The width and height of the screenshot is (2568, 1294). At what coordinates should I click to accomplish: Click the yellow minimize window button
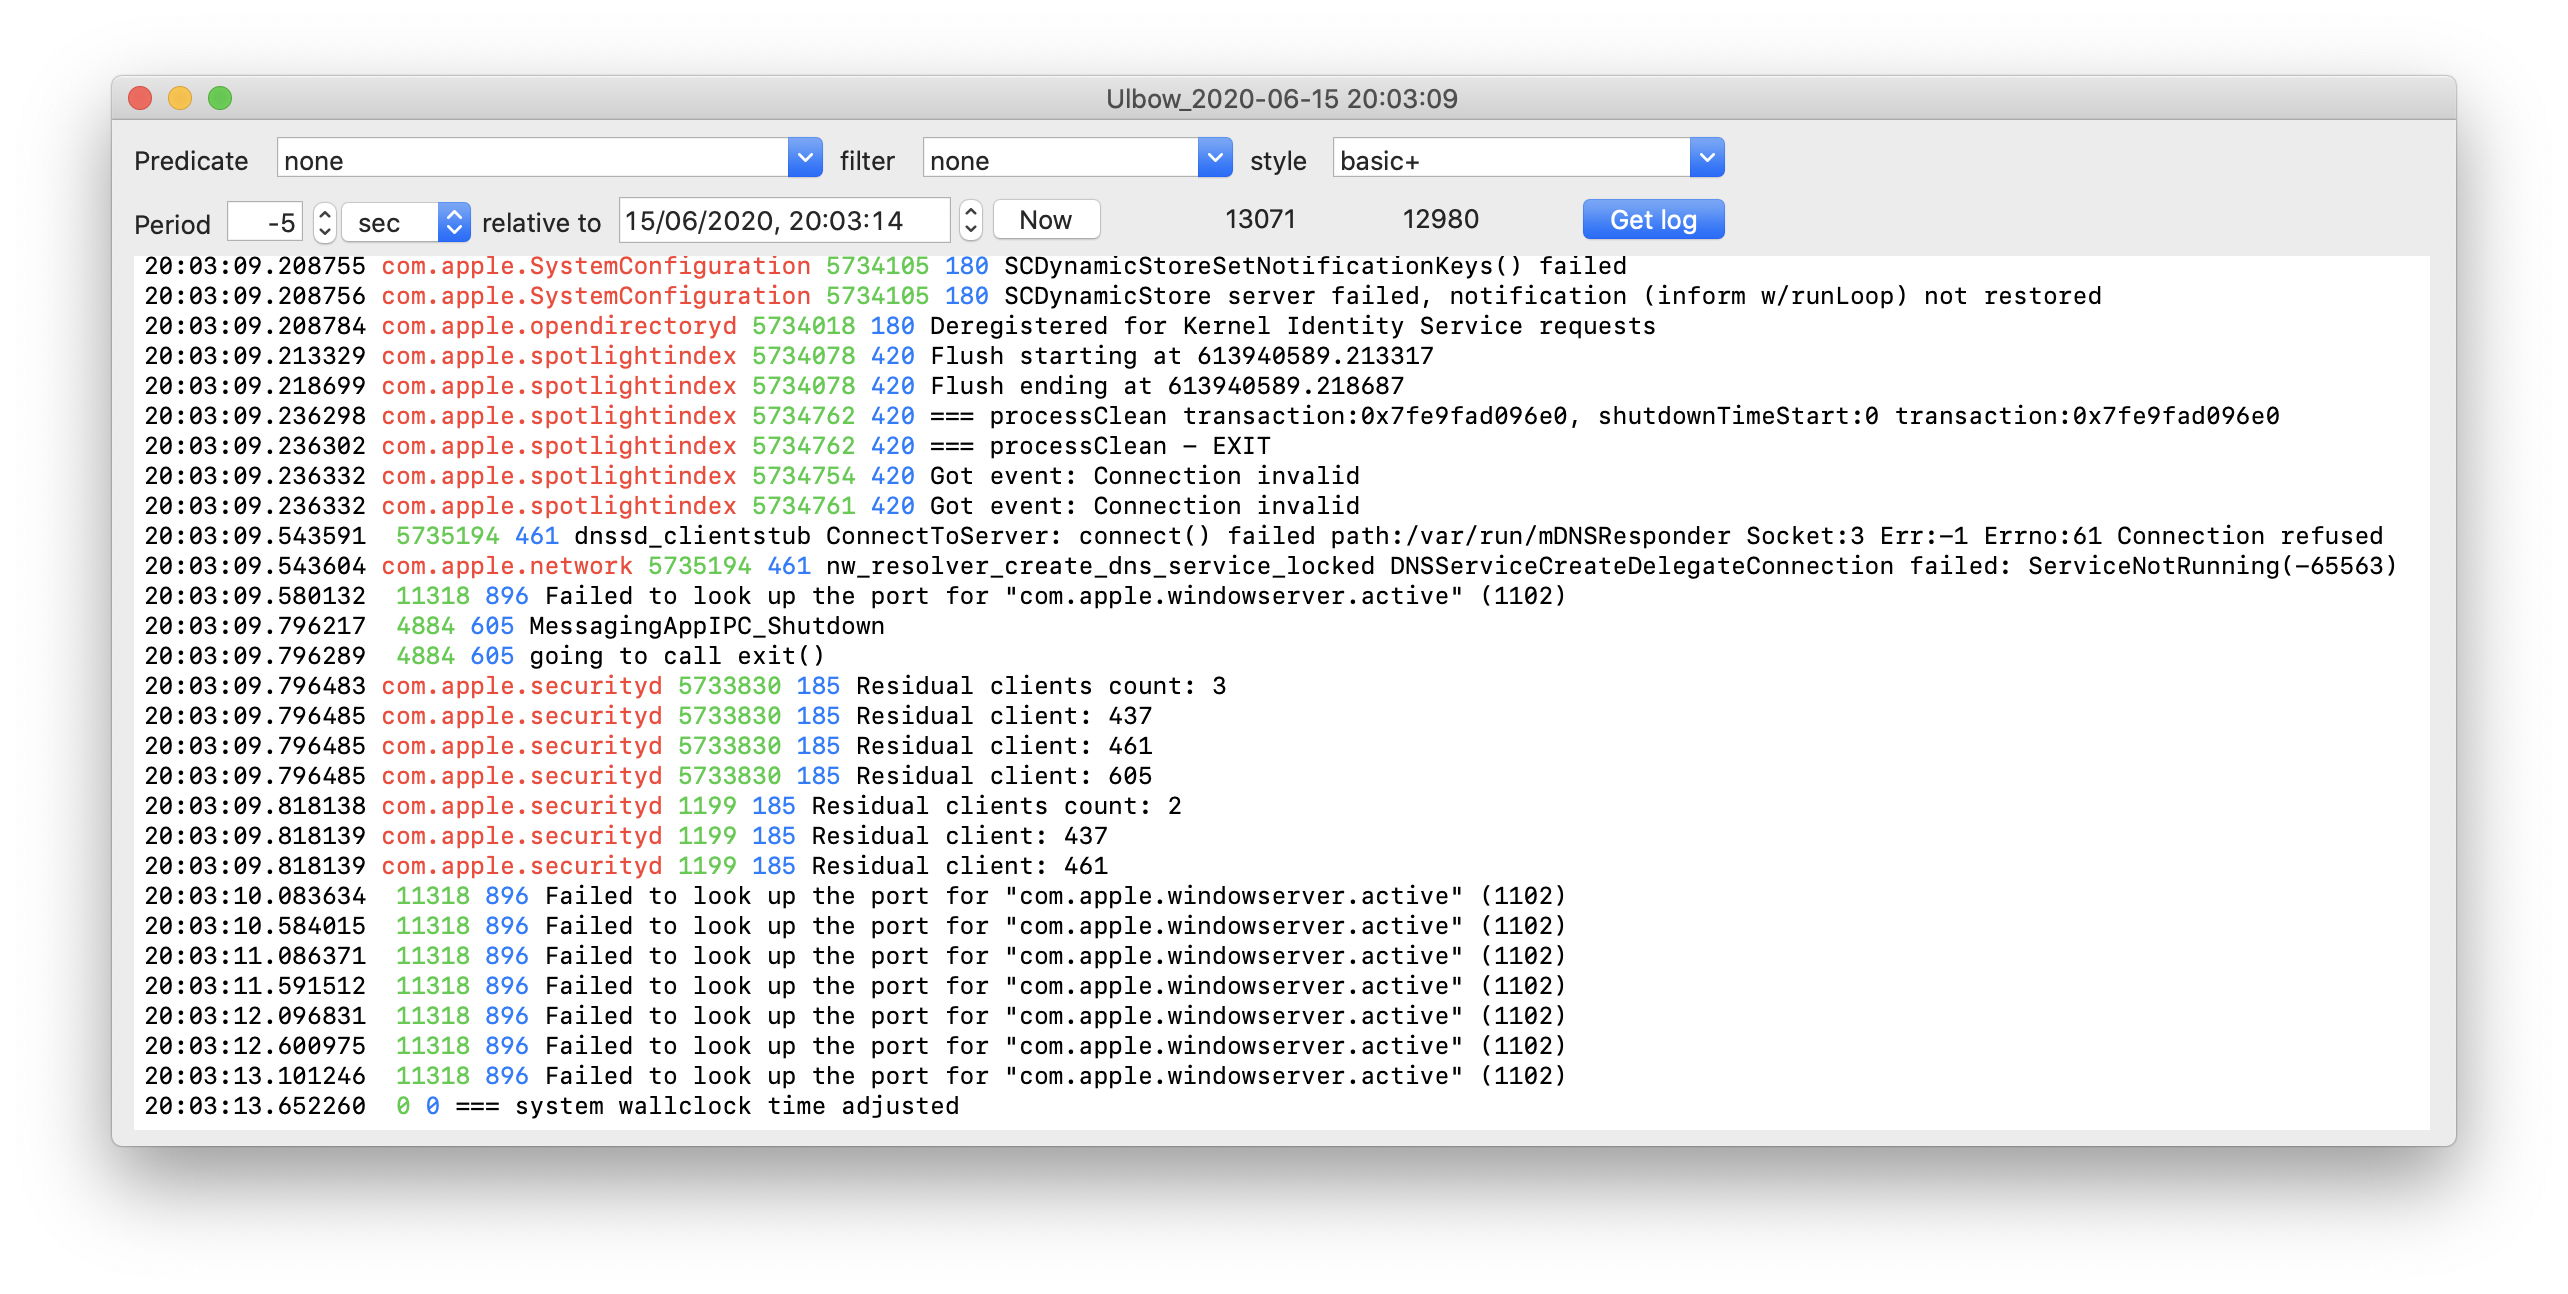[x=180, y=98]
